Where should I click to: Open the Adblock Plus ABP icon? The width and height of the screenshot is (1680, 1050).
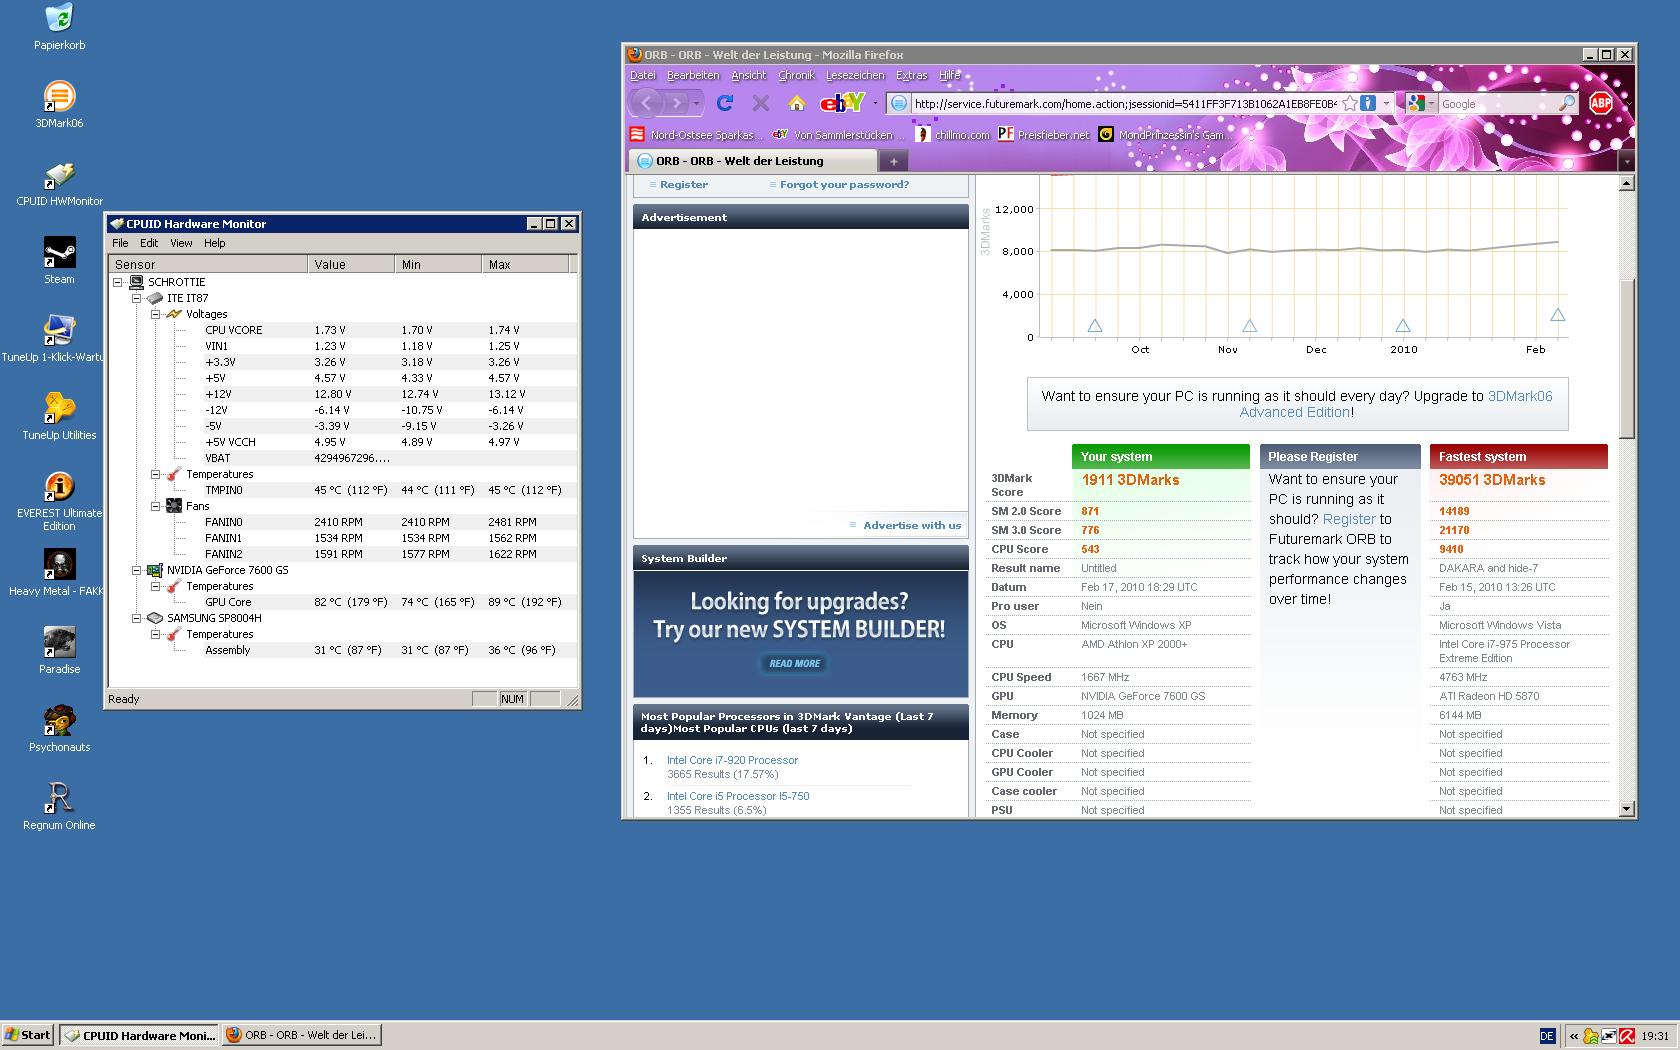(x=1601, y=103)
